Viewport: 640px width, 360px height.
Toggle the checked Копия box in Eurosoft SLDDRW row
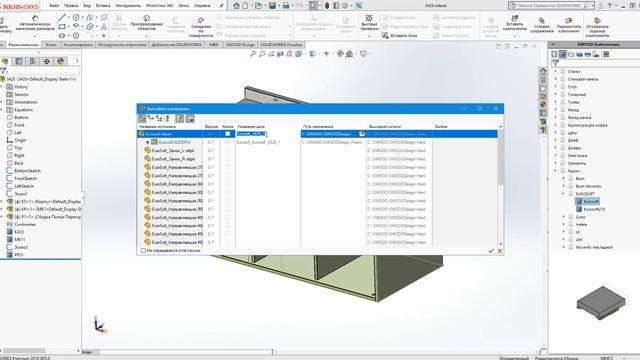[x=228, y=142]
